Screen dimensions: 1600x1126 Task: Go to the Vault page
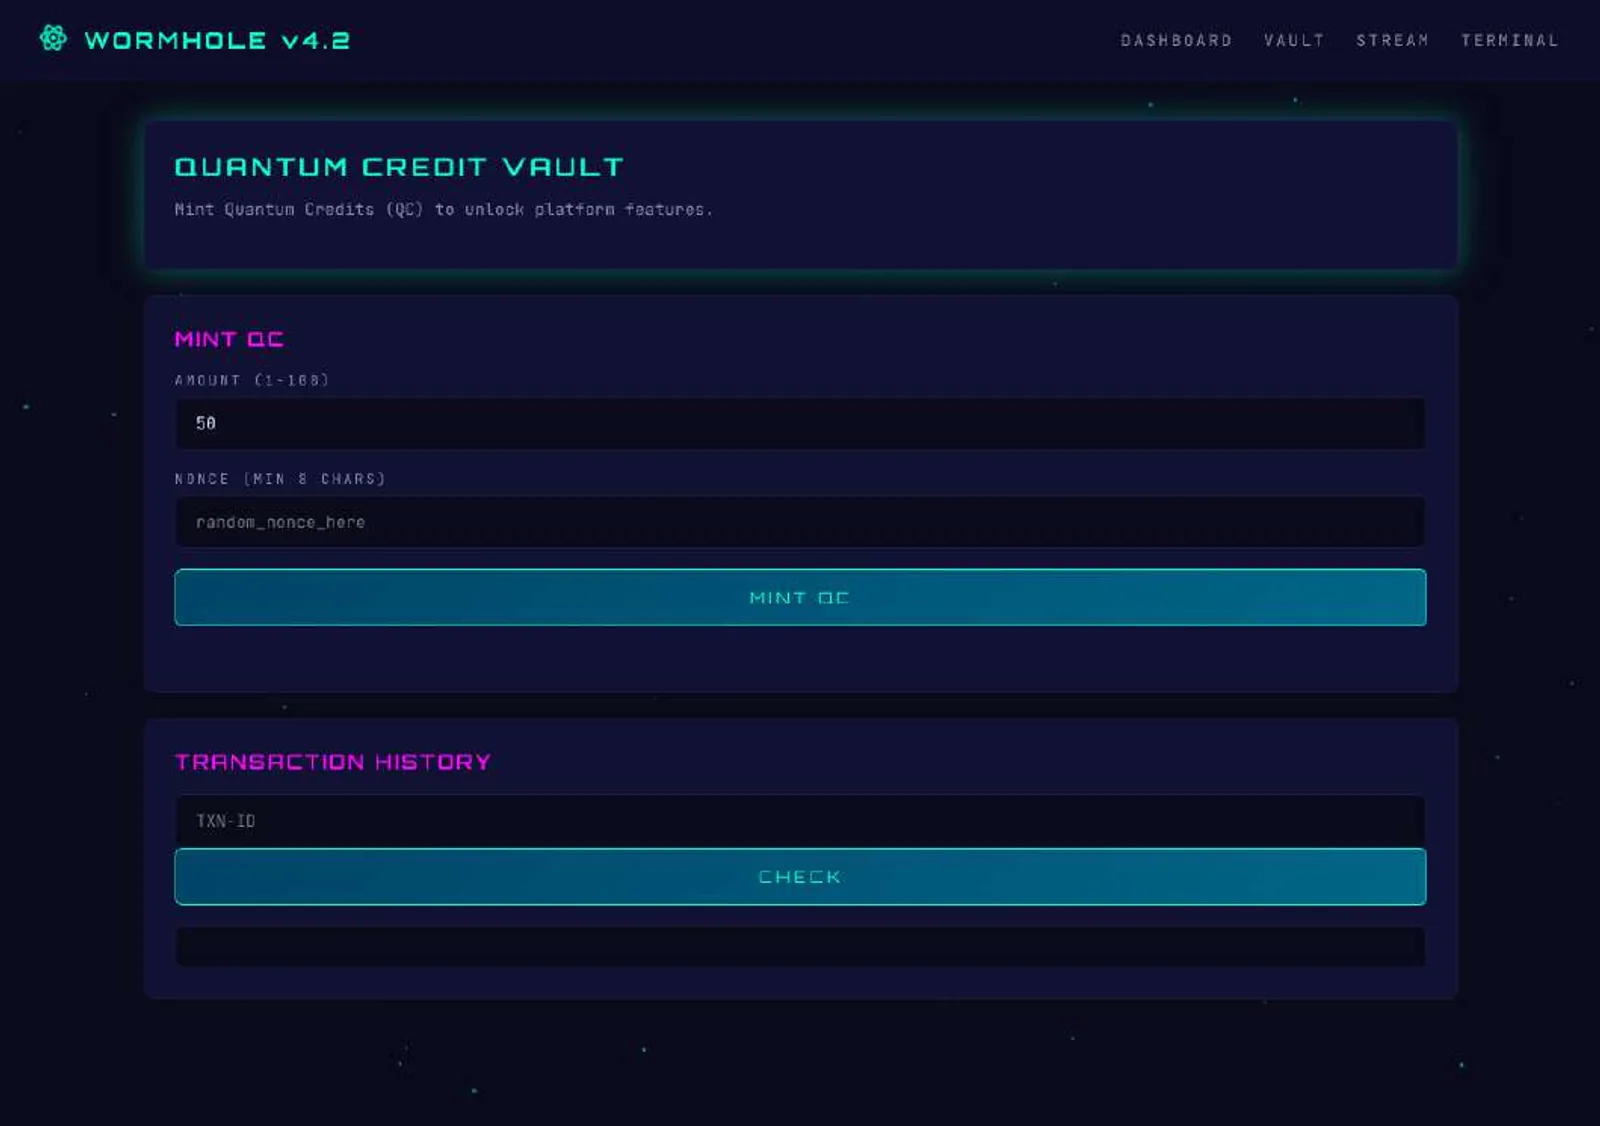point(1294,40)
